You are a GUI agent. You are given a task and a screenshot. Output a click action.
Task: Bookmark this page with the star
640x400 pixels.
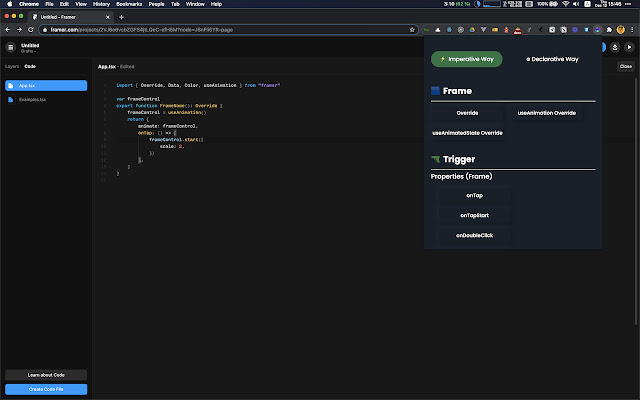point(412,29)
